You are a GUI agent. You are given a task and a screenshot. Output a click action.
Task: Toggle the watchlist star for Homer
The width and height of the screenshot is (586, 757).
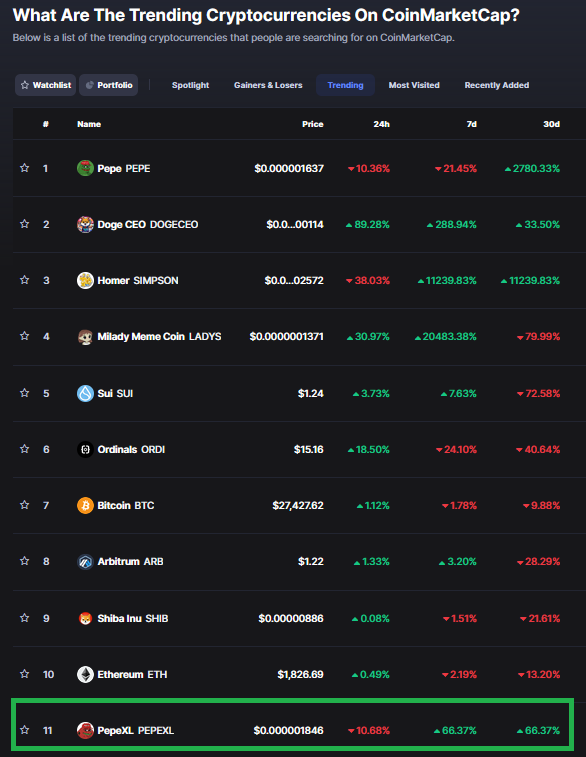click(25, 280)
